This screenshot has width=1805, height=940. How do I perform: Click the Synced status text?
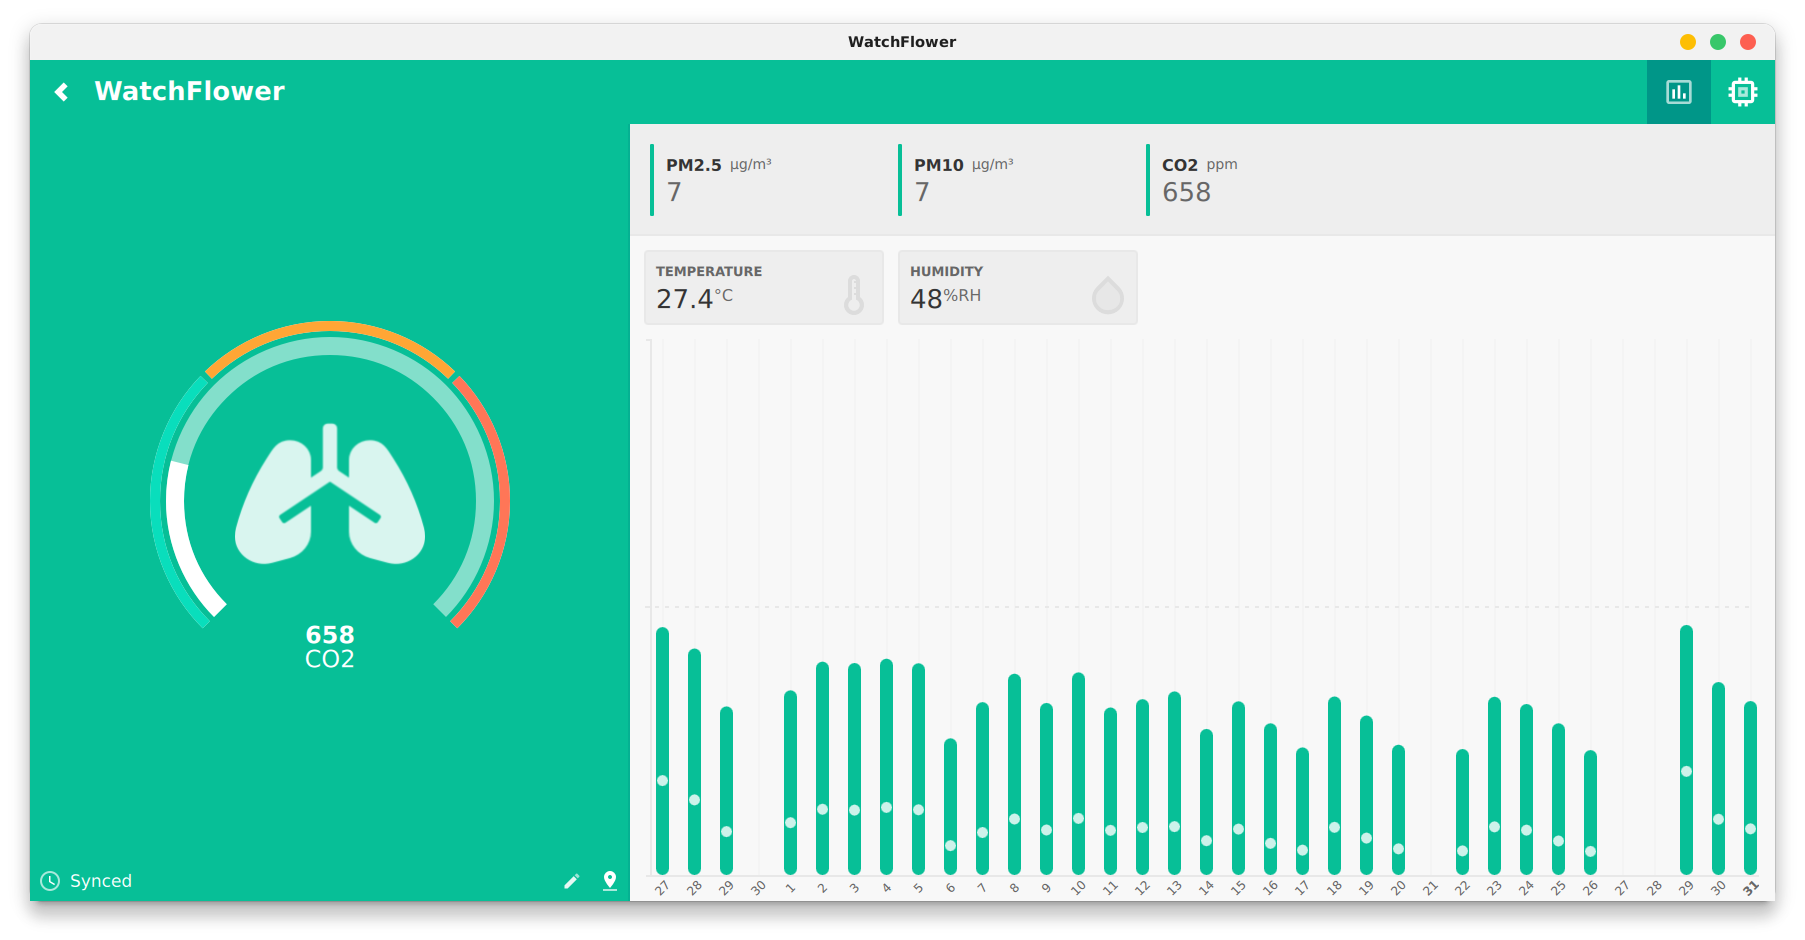[101, 881]
